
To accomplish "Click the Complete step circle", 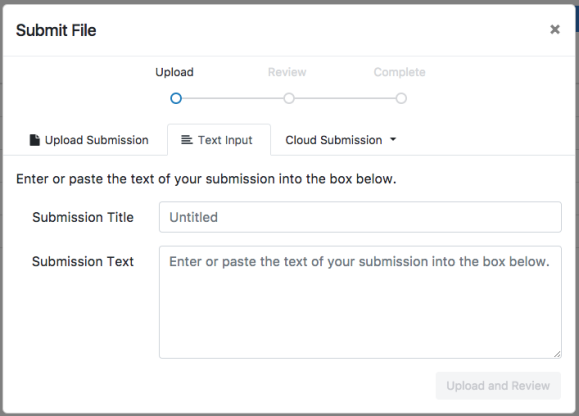I will point(401,99).
